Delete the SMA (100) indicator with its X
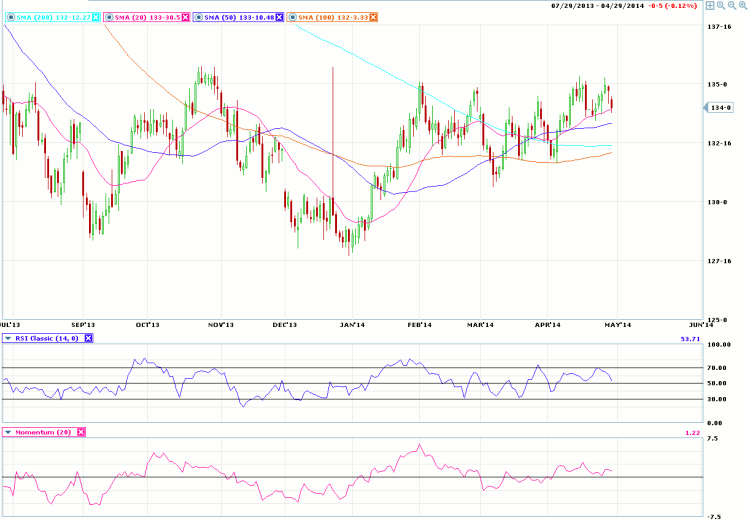The height and width of the screenshot is (524, 750). pos(373,18)
